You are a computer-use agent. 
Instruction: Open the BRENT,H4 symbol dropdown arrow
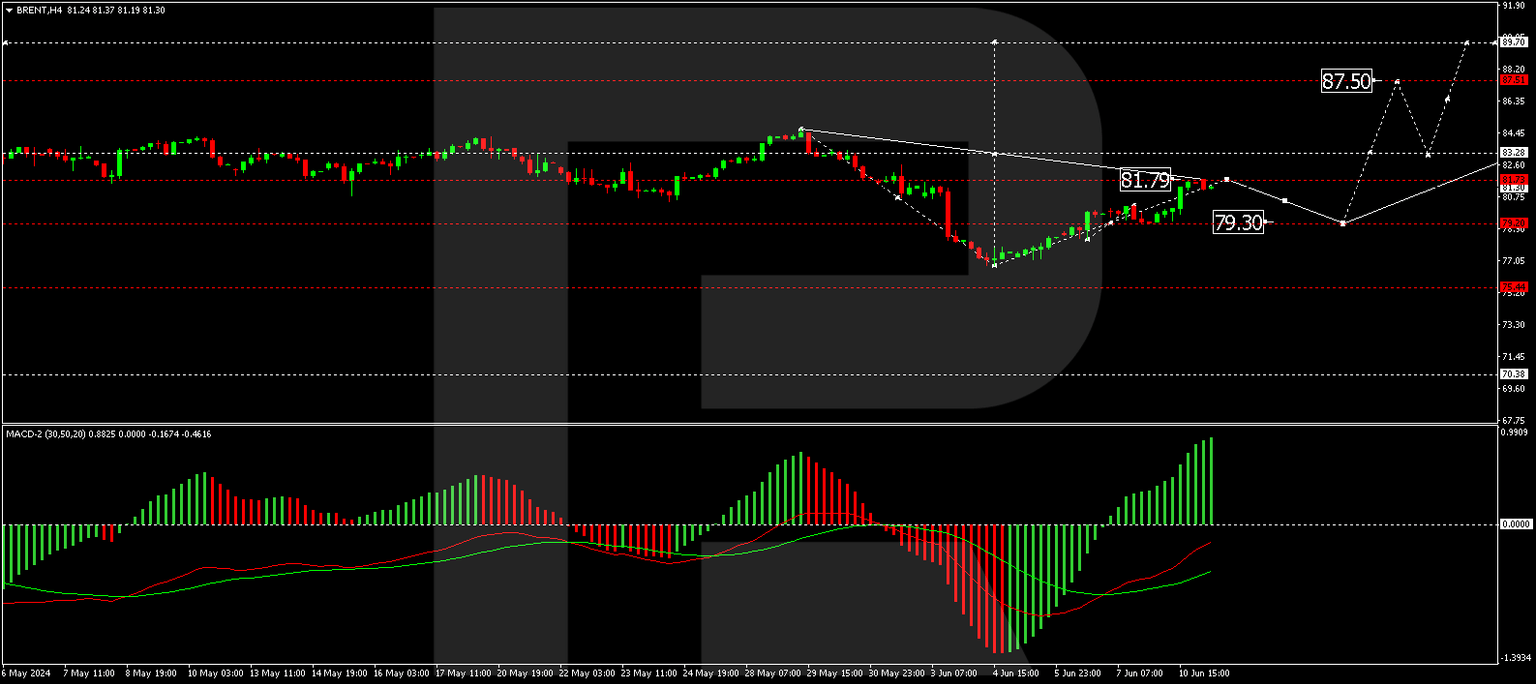coord(8,8)
